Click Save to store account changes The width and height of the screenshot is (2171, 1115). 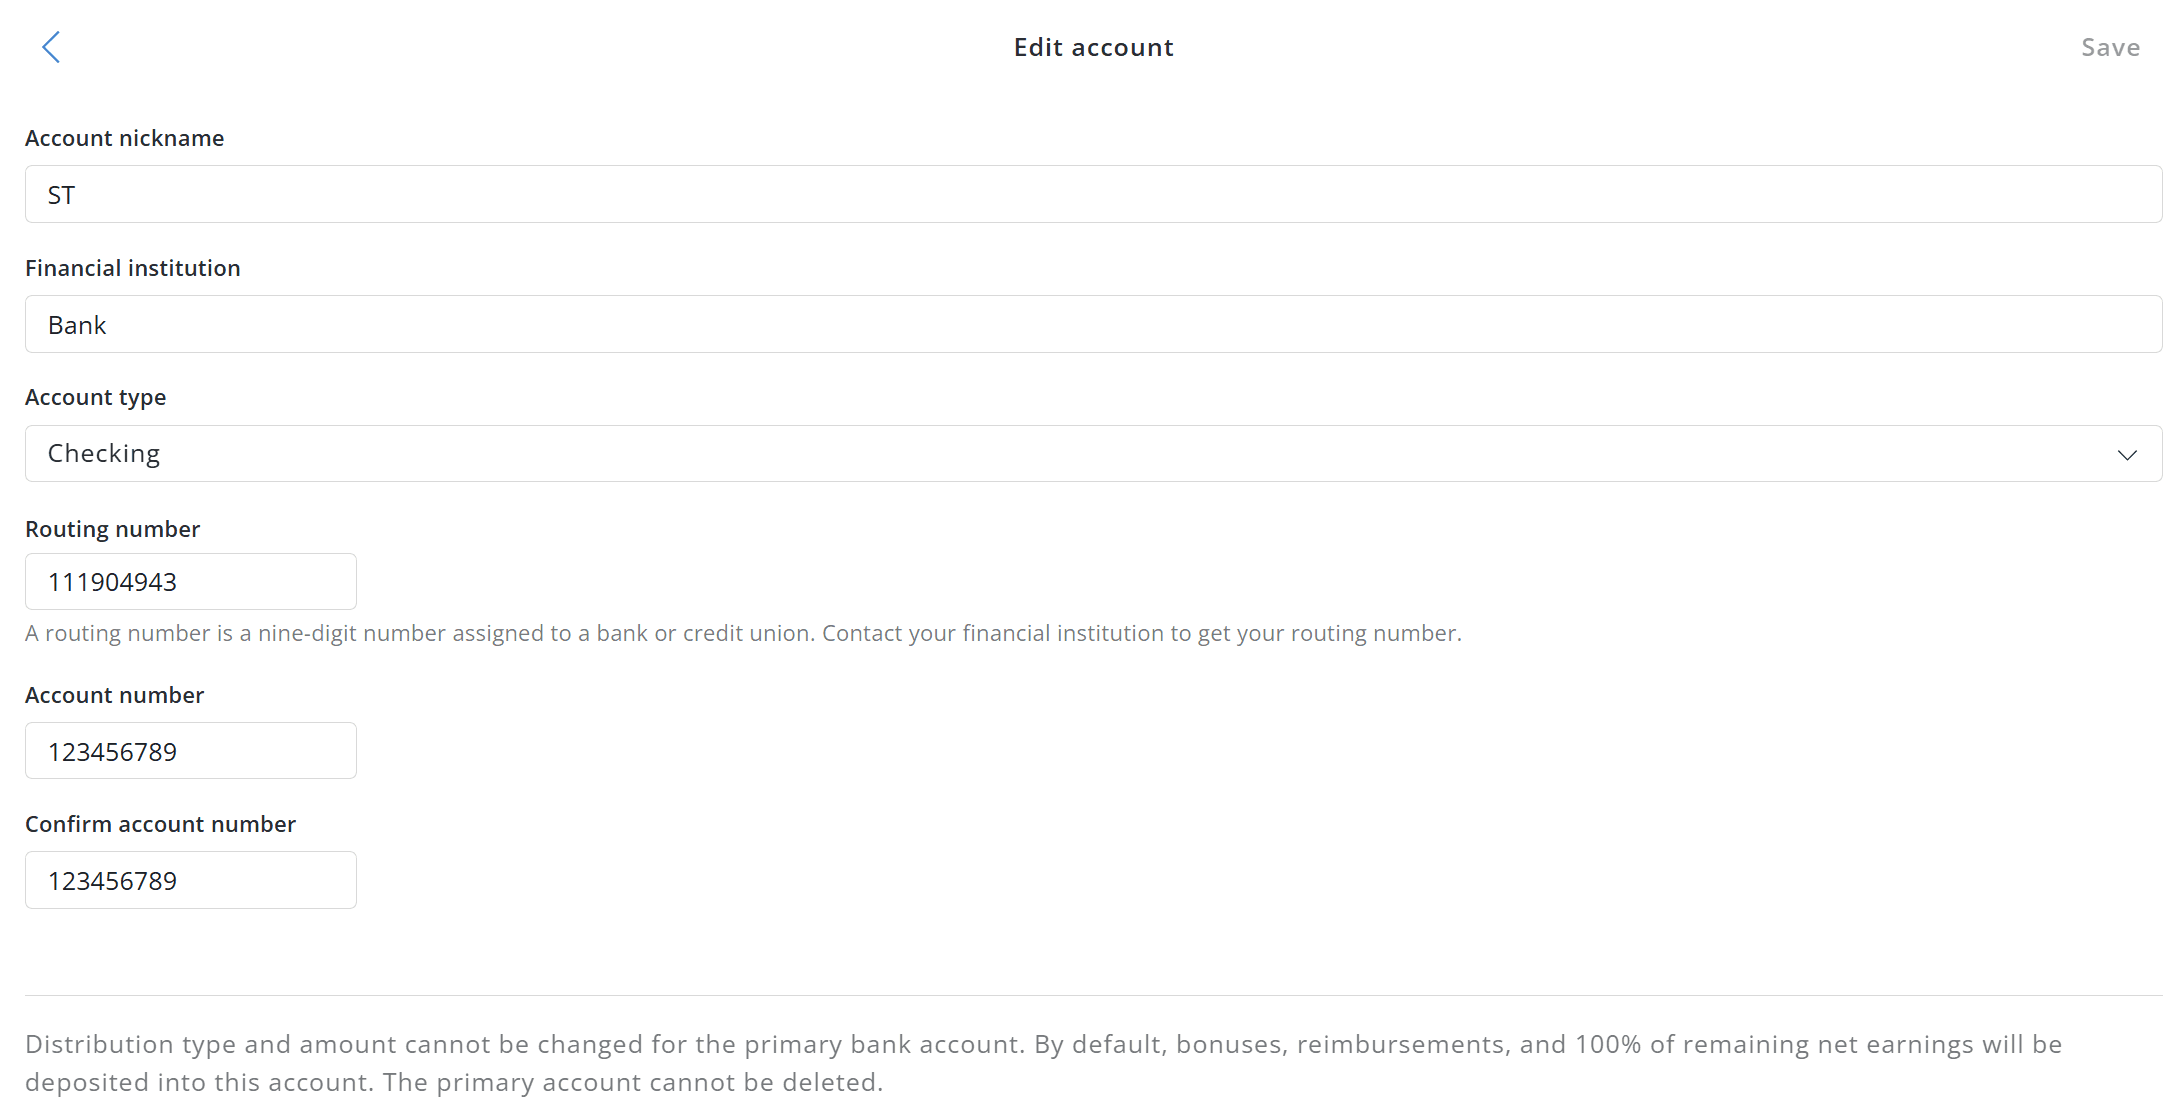point(2110,47)
